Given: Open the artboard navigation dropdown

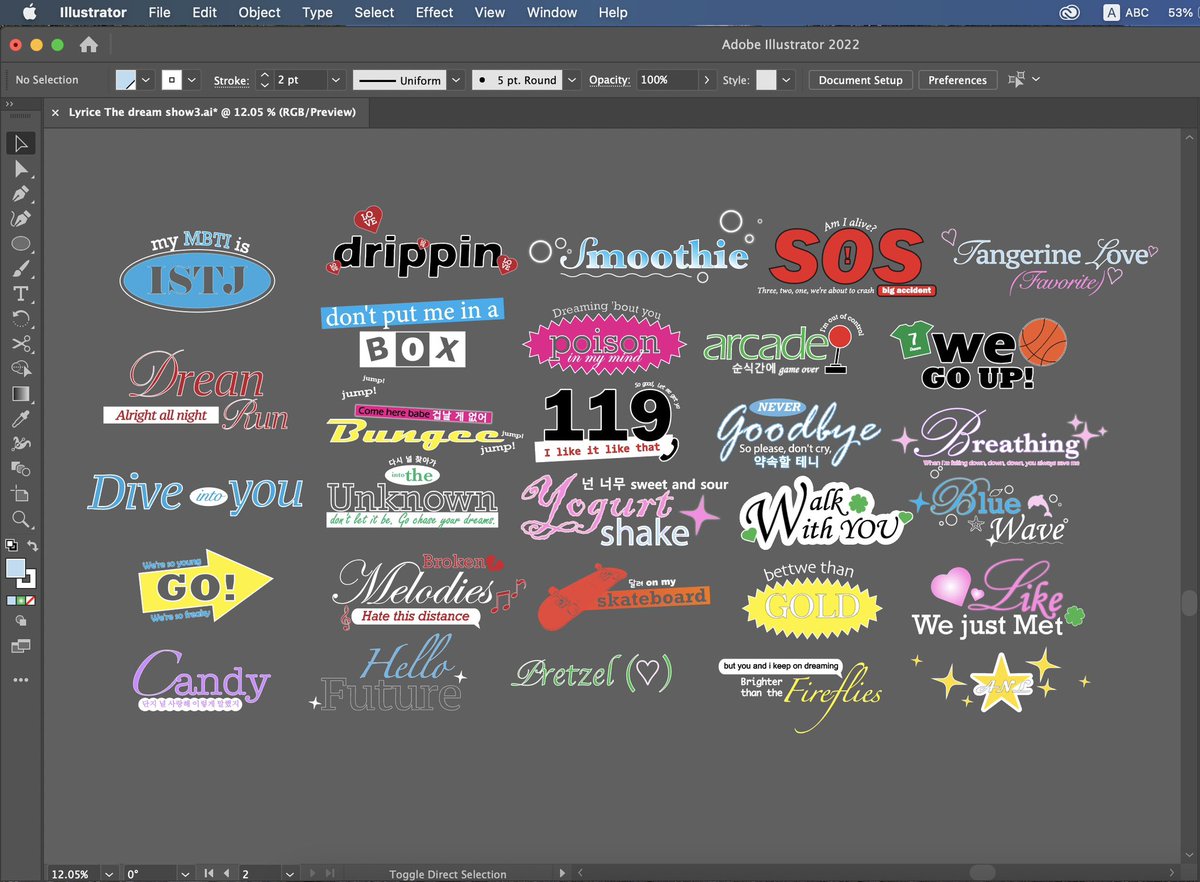Looking at the screenshot, I should [x=289, y=873].
